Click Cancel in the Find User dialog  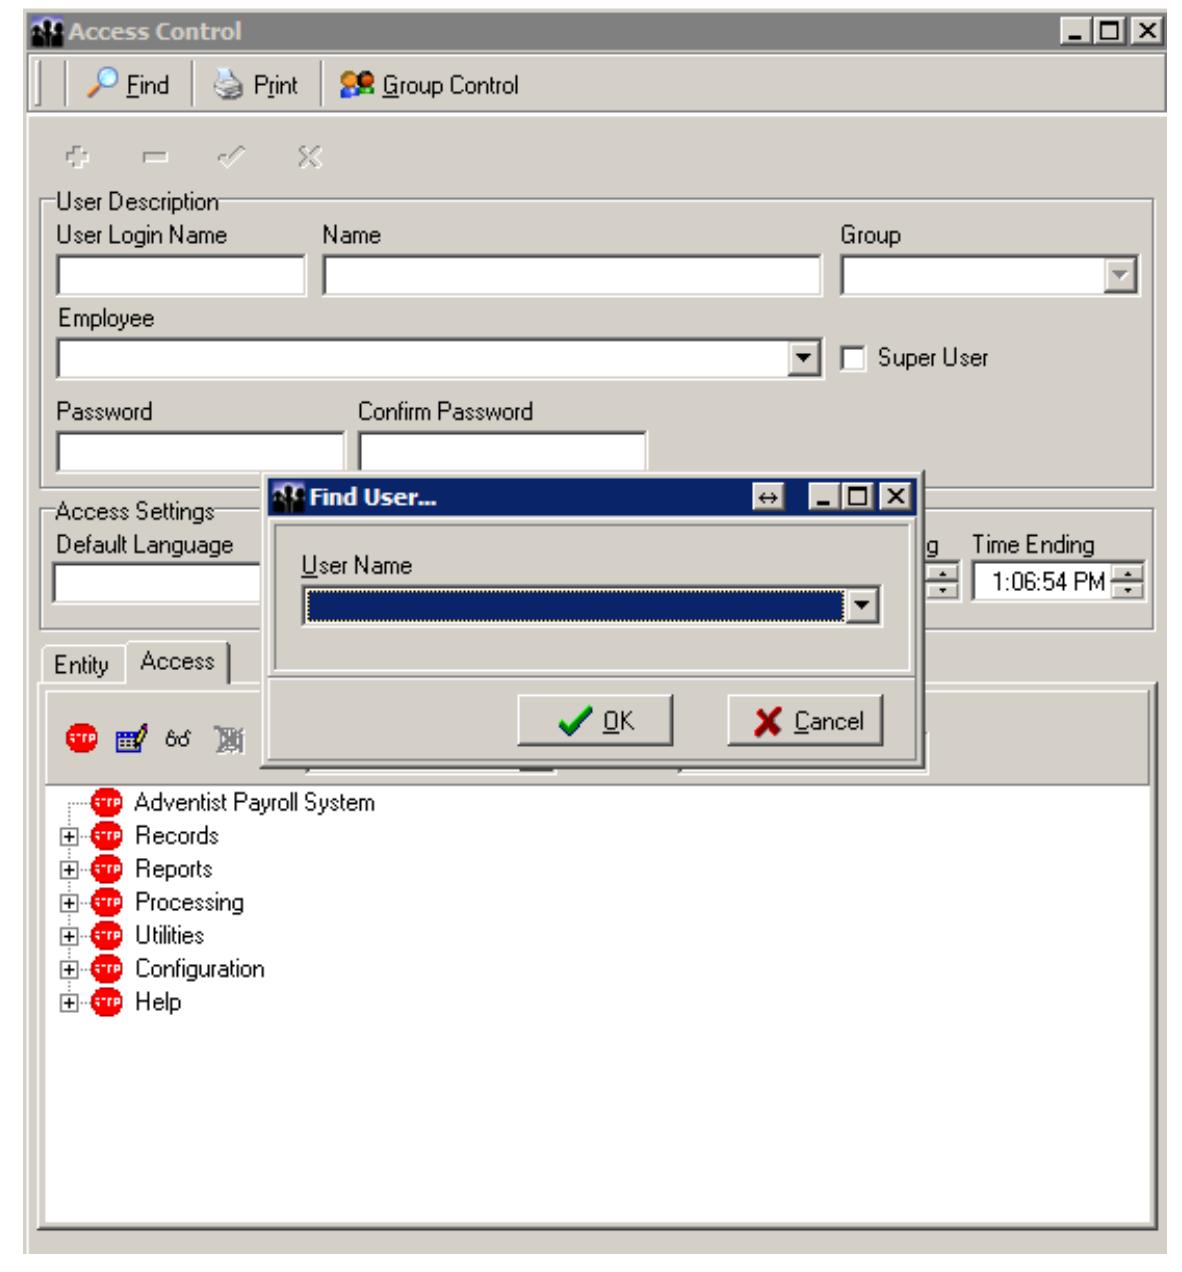tap(805, 721)
